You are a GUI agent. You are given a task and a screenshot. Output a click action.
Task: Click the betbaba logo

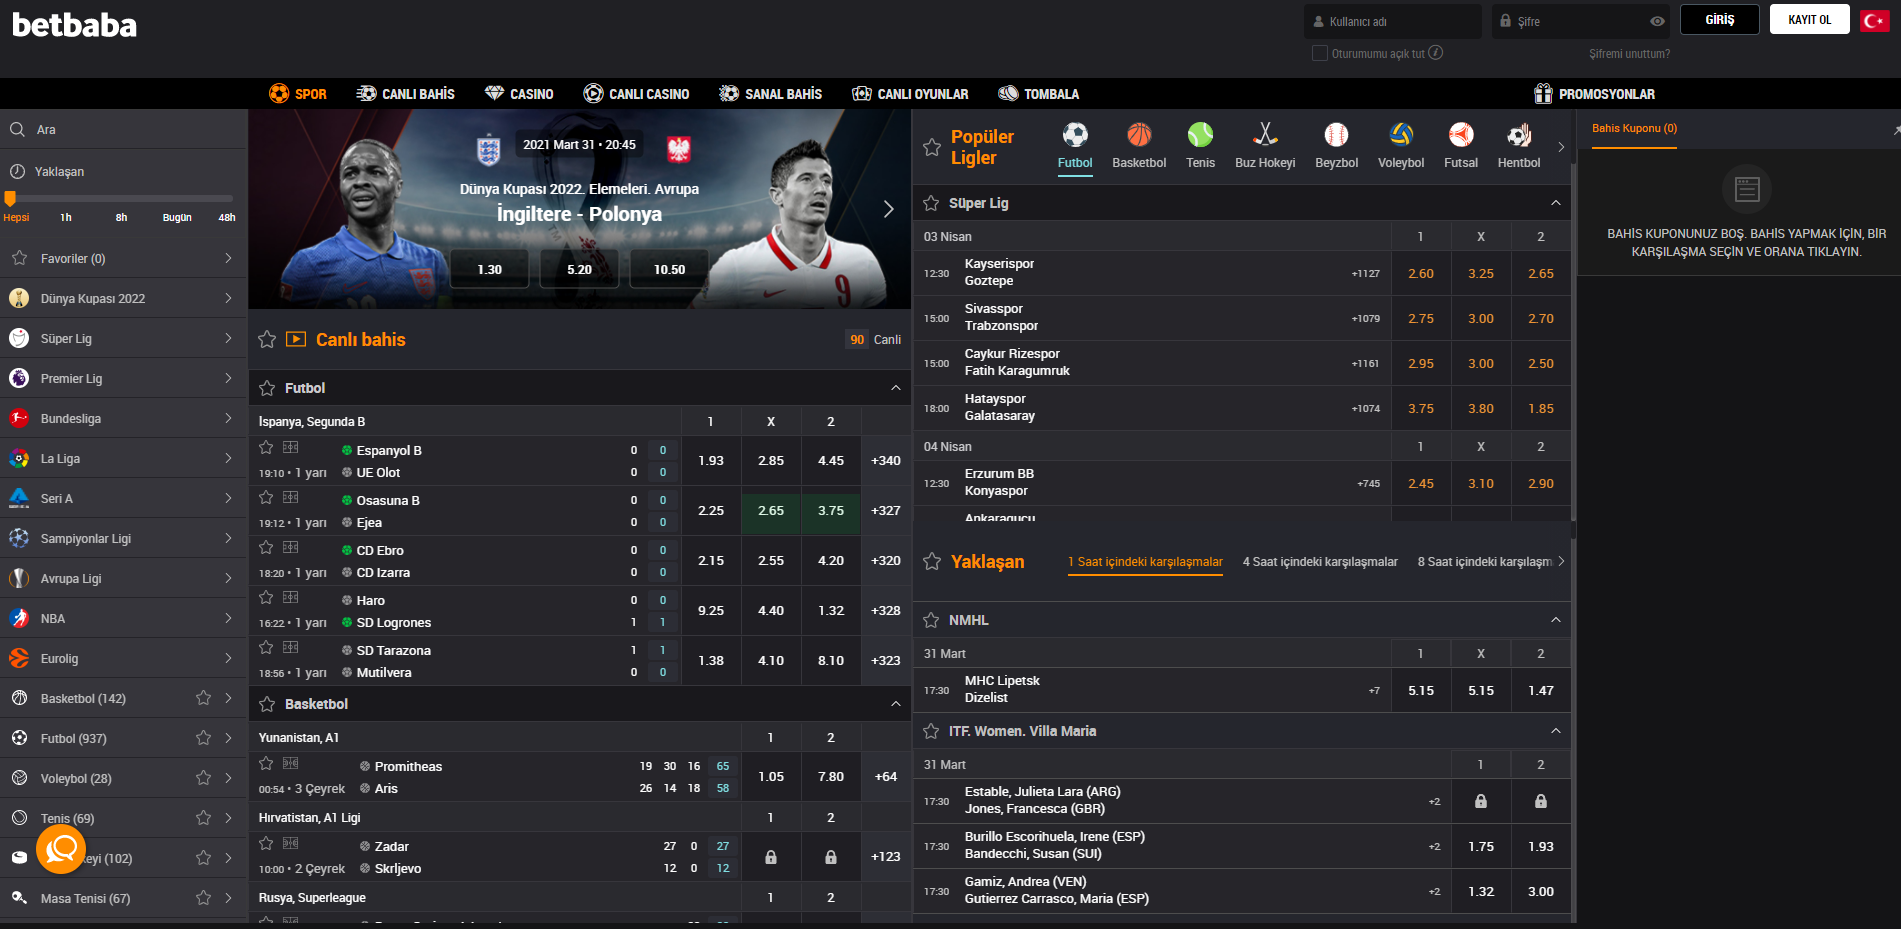pyautogui.click(x=74, y=25)
